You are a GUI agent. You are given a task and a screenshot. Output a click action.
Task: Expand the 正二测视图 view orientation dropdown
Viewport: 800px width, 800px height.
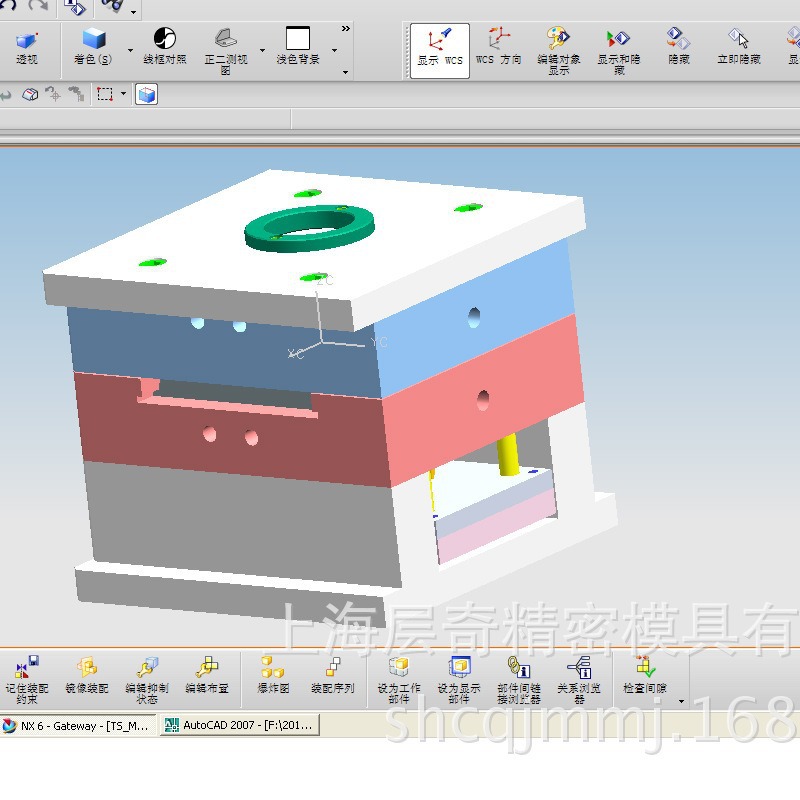[262, 51]
